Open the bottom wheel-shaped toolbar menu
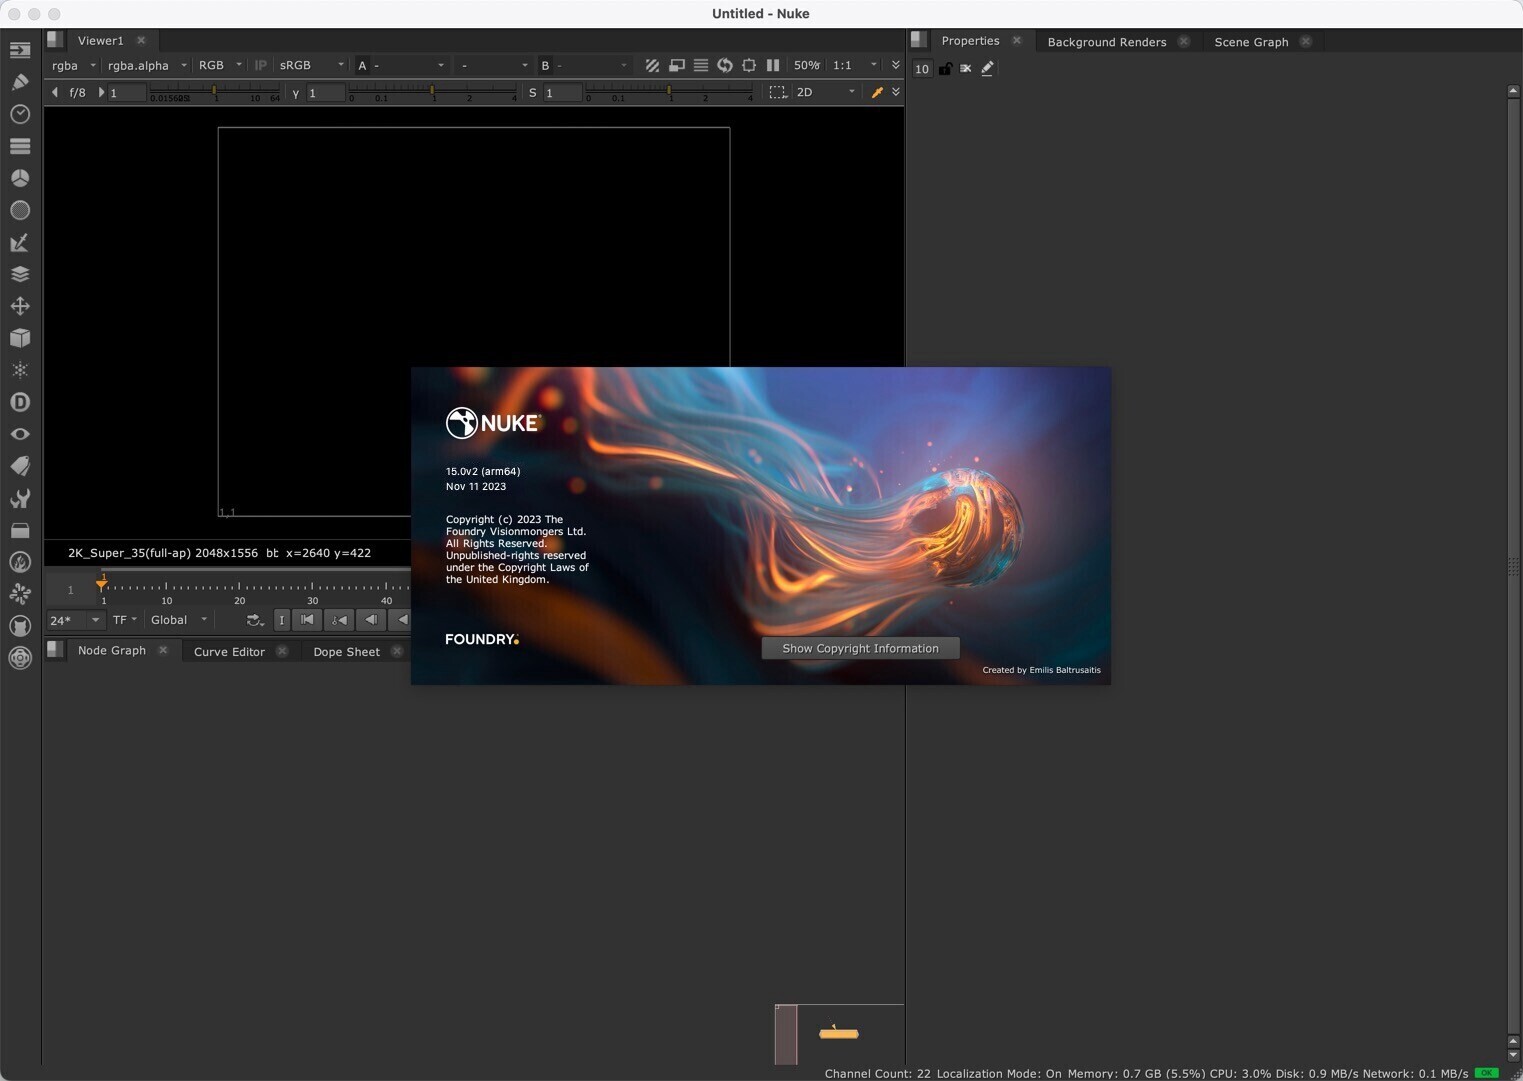This screenshot has height=1081, width=1523. (x=20, y=658)
